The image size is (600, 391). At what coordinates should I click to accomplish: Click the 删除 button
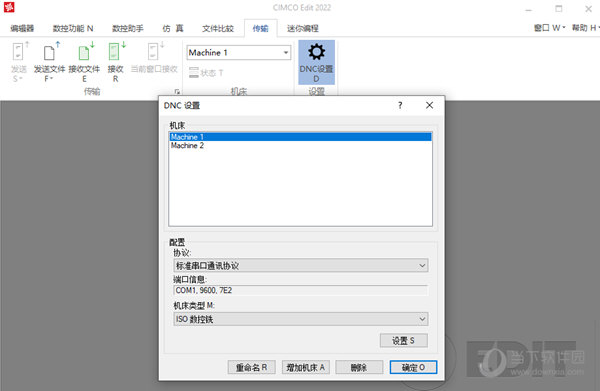point(359,368)
